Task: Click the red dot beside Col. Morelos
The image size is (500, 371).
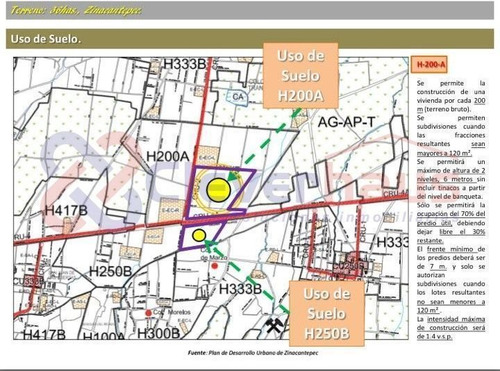Action: [148, 313]
